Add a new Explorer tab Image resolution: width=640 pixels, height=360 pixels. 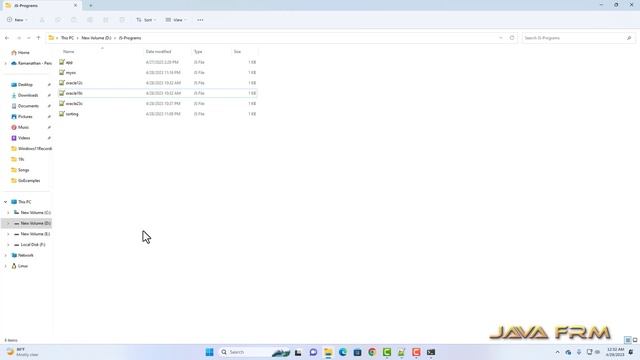coord(91,6)
